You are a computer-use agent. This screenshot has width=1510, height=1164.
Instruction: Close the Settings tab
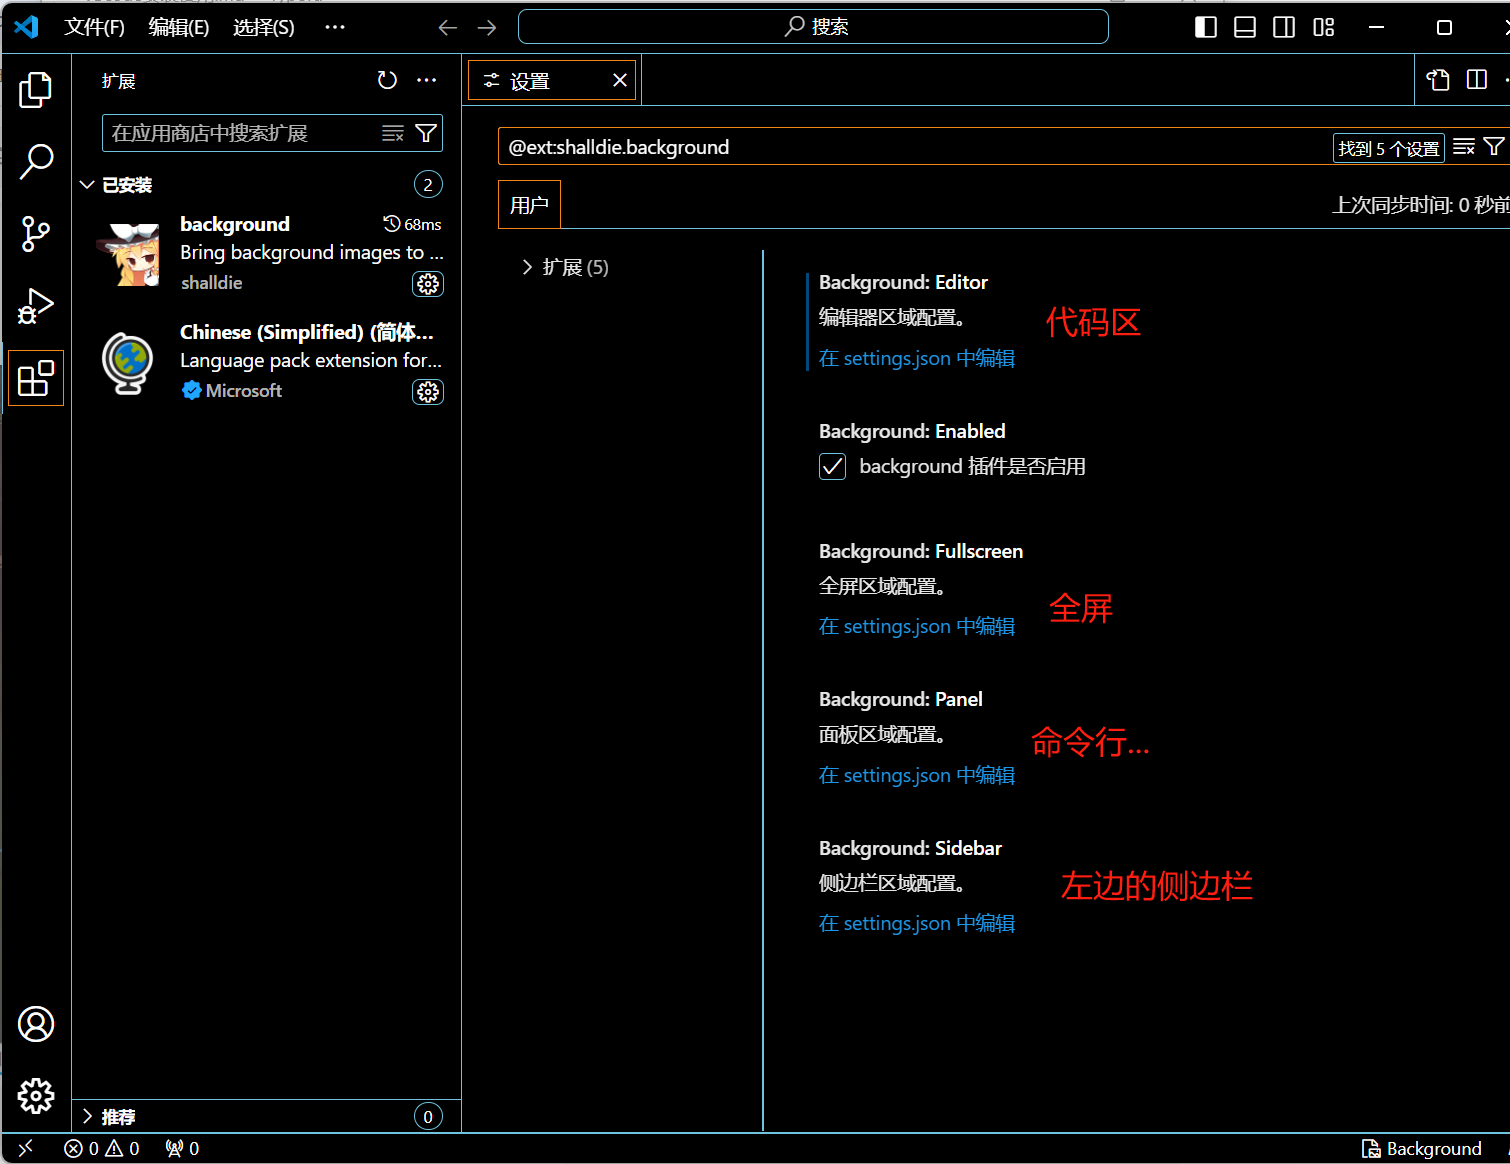tap(620, 80)
